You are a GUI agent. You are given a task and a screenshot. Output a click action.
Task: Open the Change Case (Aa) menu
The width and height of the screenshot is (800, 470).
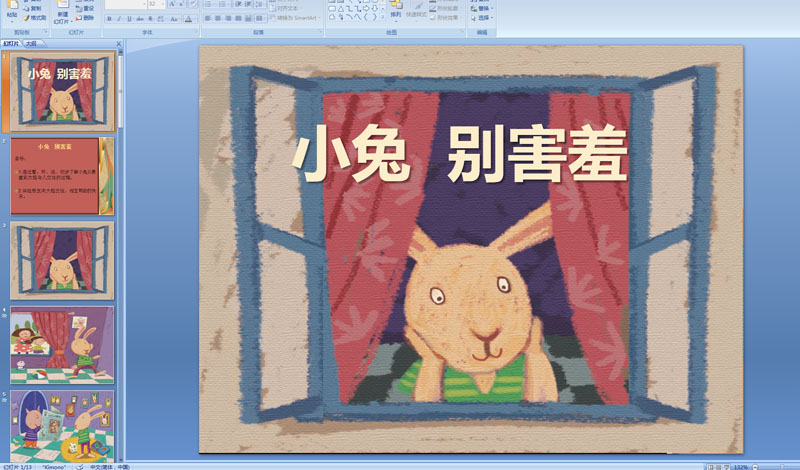click(x=174, y=19)
